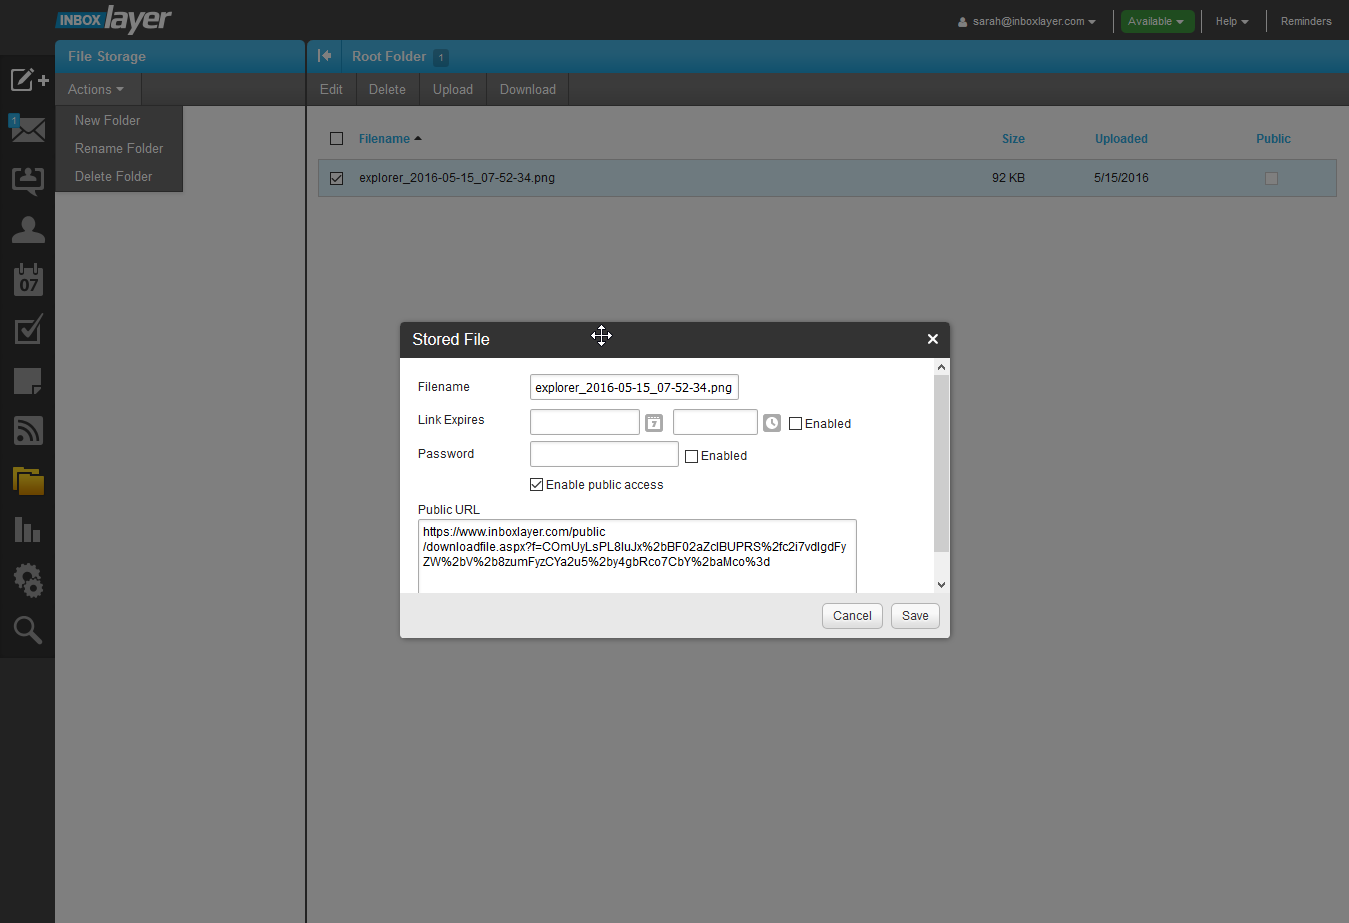Open the Available status dropdown
Image resolution: width=1349 pixels, height=923 pixels.
click(x=1156, y=22)
